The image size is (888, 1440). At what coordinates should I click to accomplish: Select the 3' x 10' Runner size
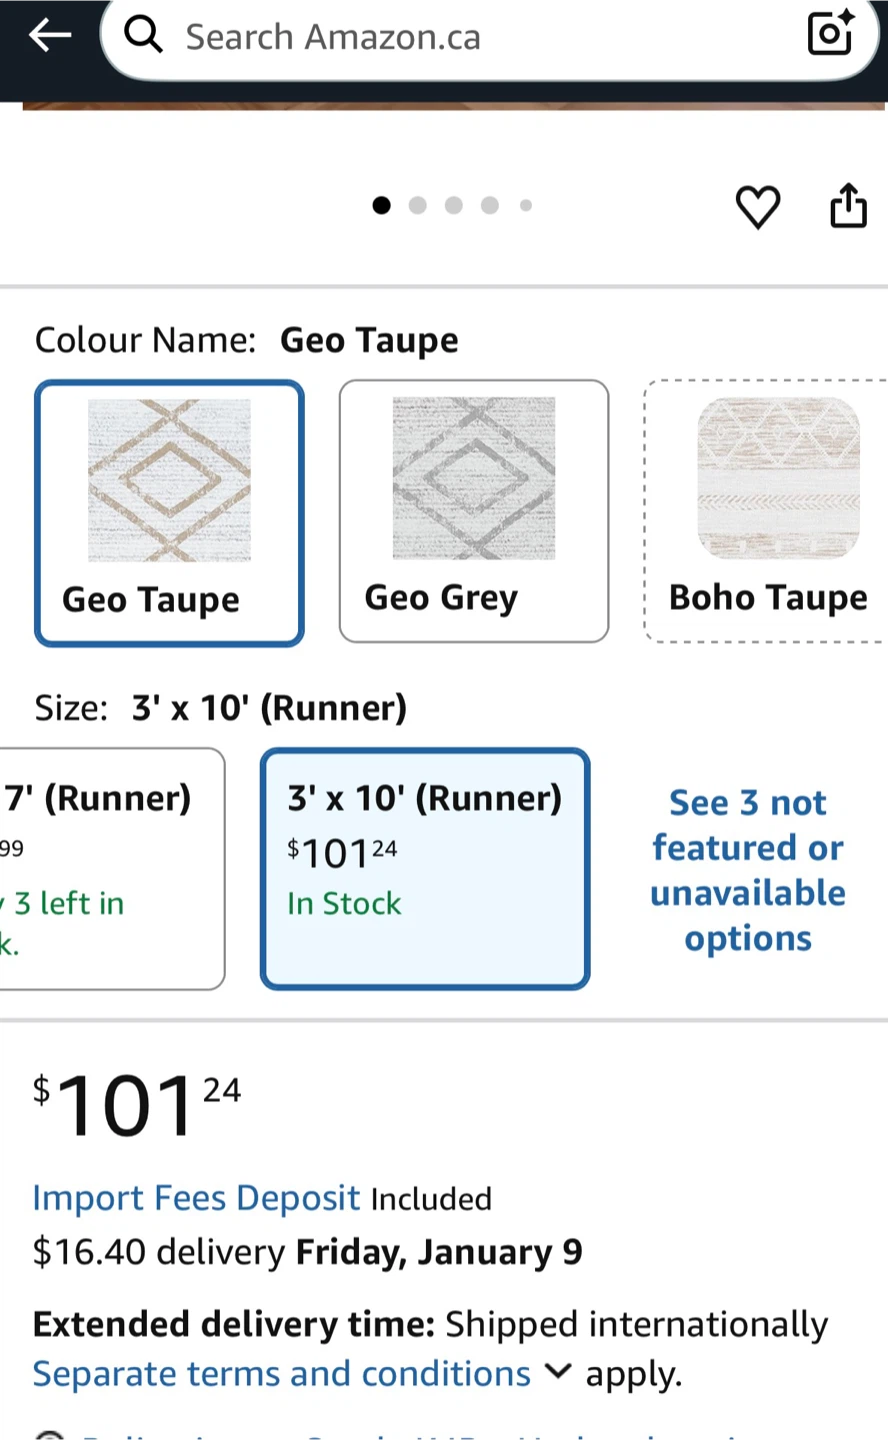click(425, 868)
